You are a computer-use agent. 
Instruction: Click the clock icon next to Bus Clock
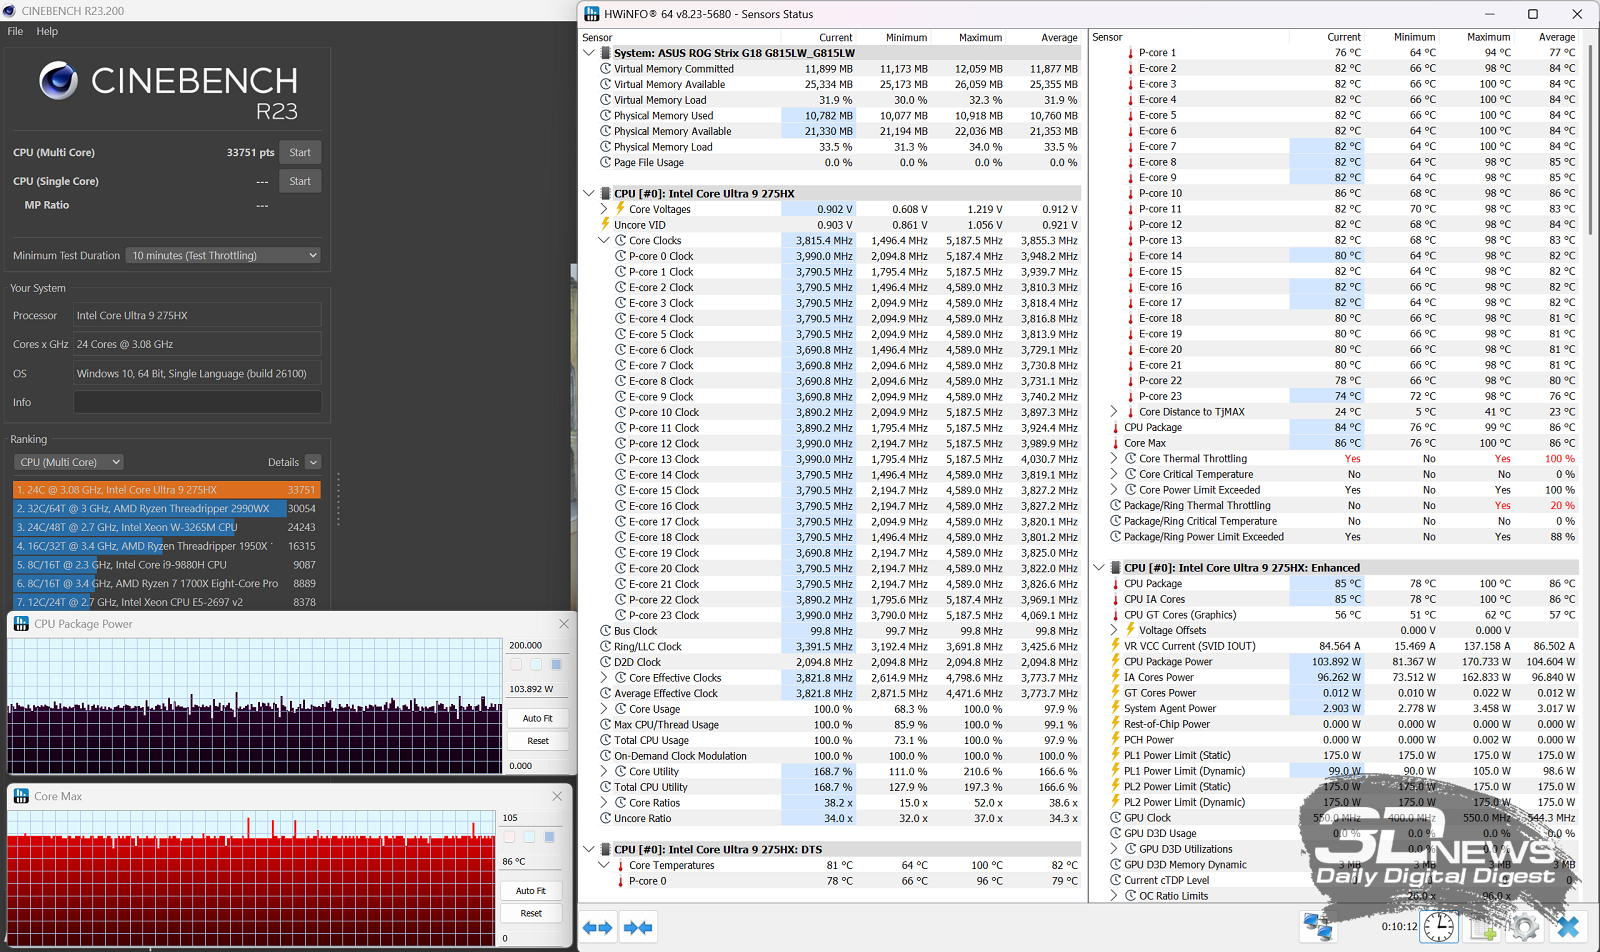605,631
